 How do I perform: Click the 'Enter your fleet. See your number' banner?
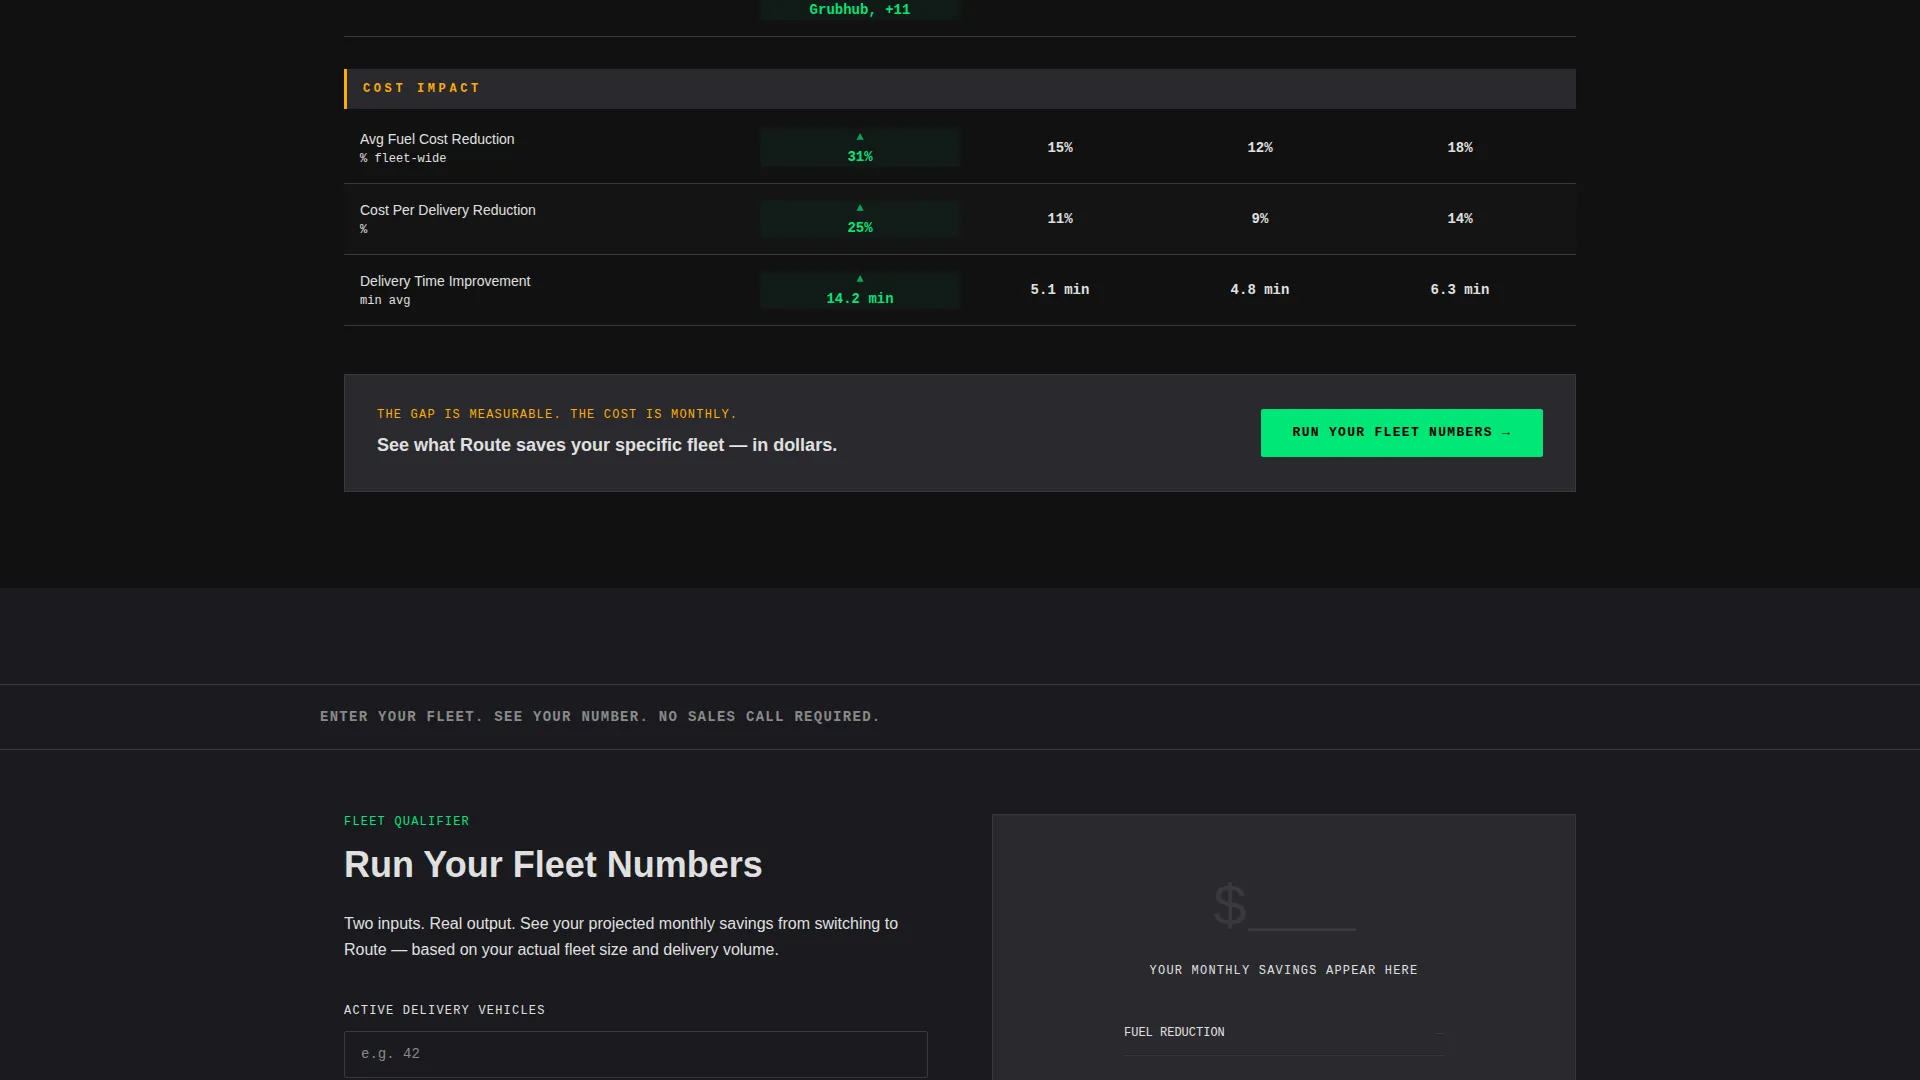[x=600, y=717]
